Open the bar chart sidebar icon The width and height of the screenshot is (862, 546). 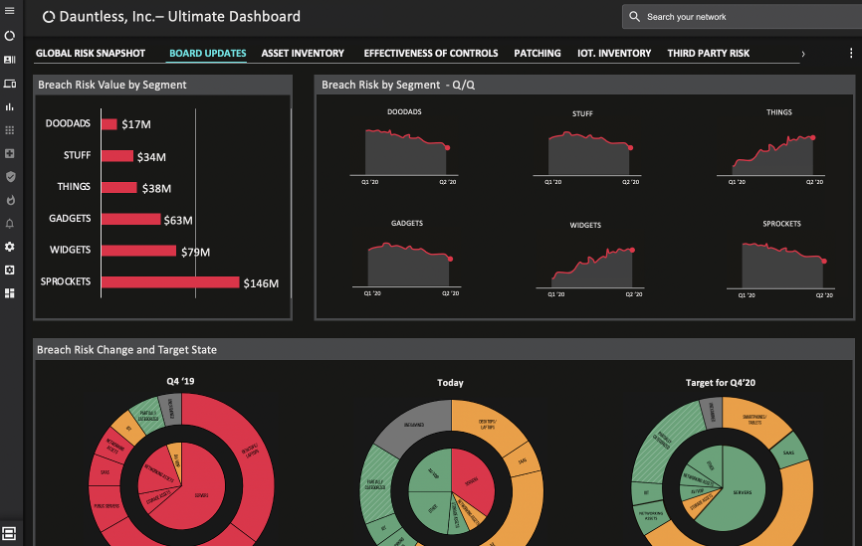point(9,107)
